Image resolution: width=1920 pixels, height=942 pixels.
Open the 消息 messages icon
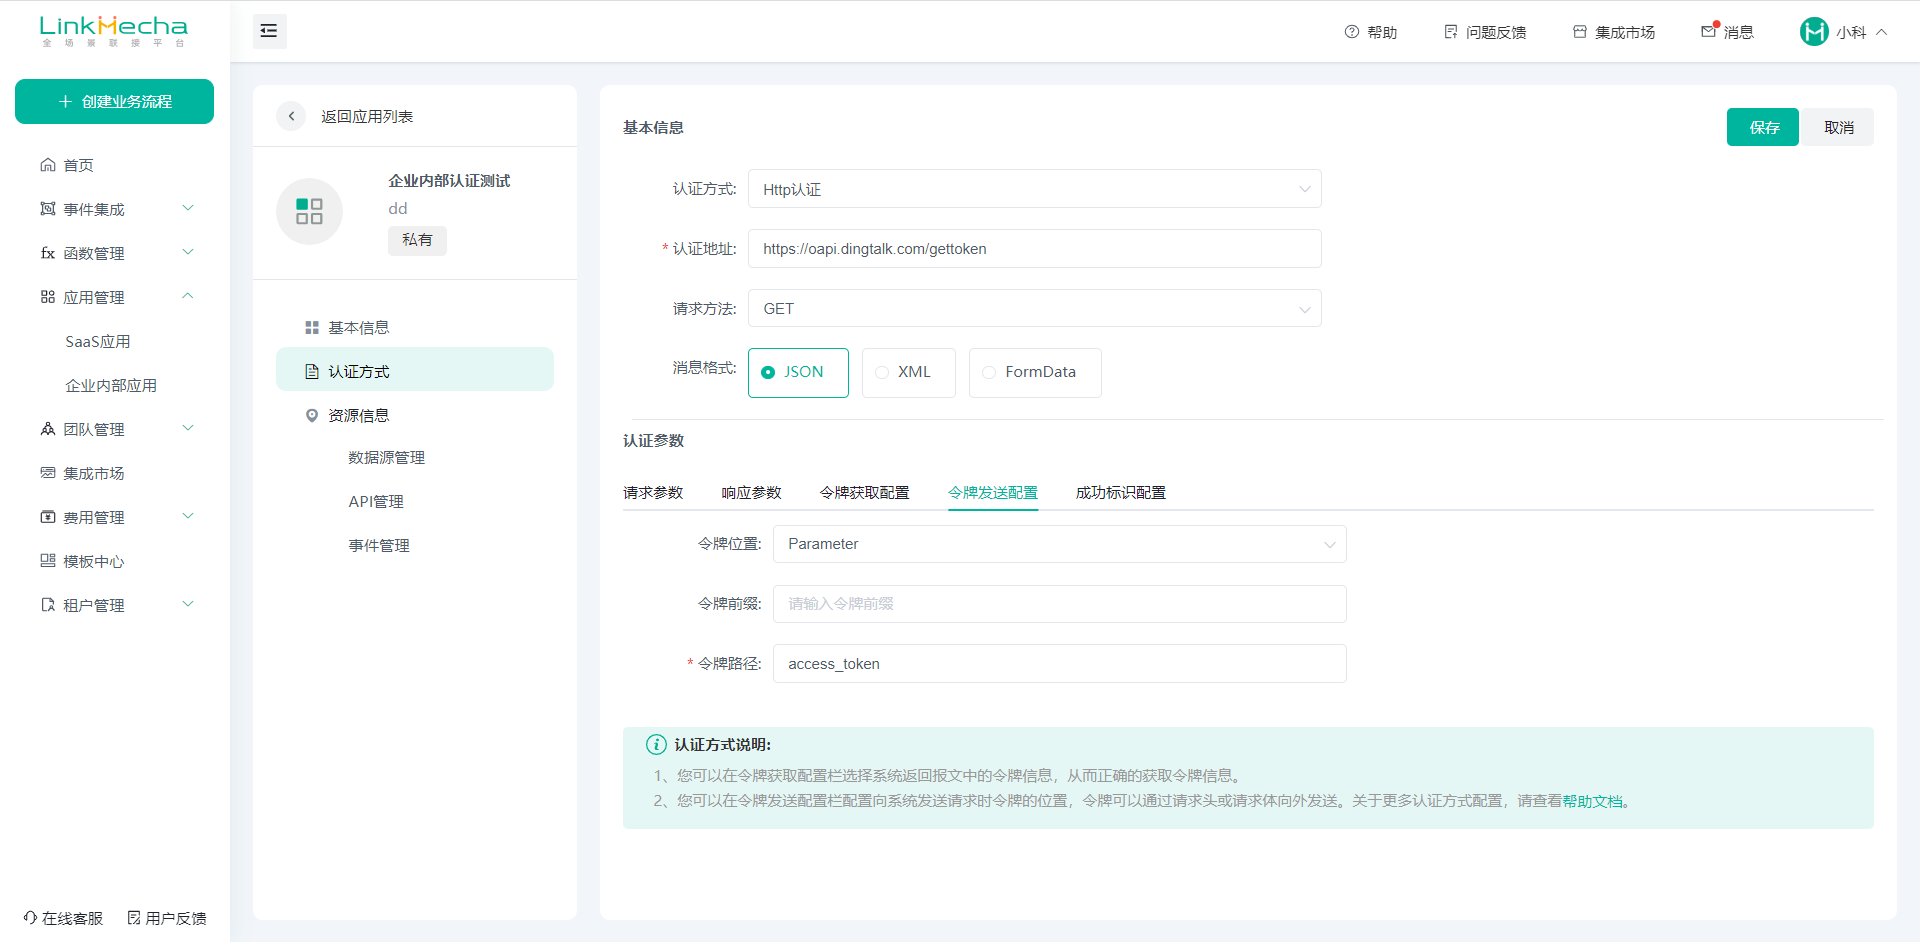point(1709,32)
